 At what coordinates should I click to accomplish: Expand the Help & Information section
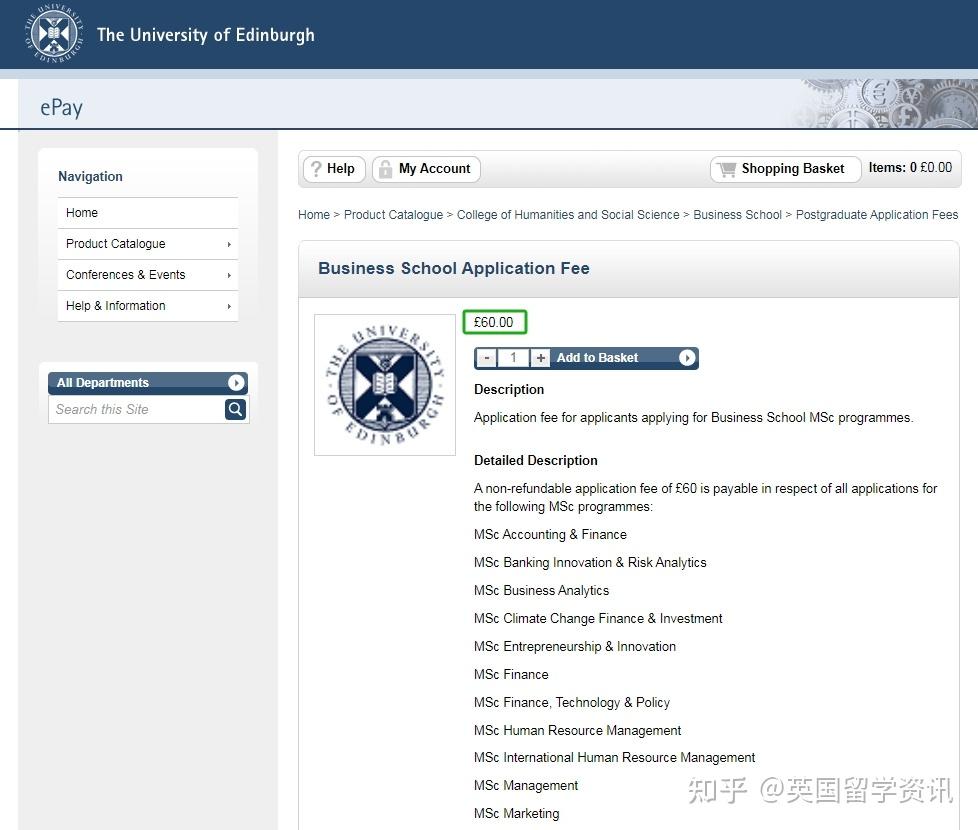point(114,305)
